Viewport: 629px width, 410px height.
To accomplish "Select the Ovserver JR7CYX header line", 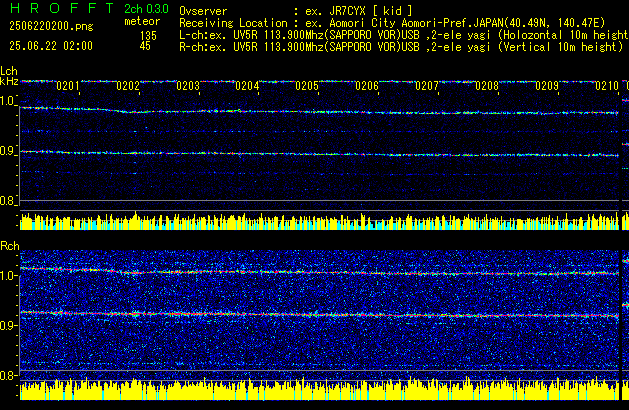I will 296,11.
